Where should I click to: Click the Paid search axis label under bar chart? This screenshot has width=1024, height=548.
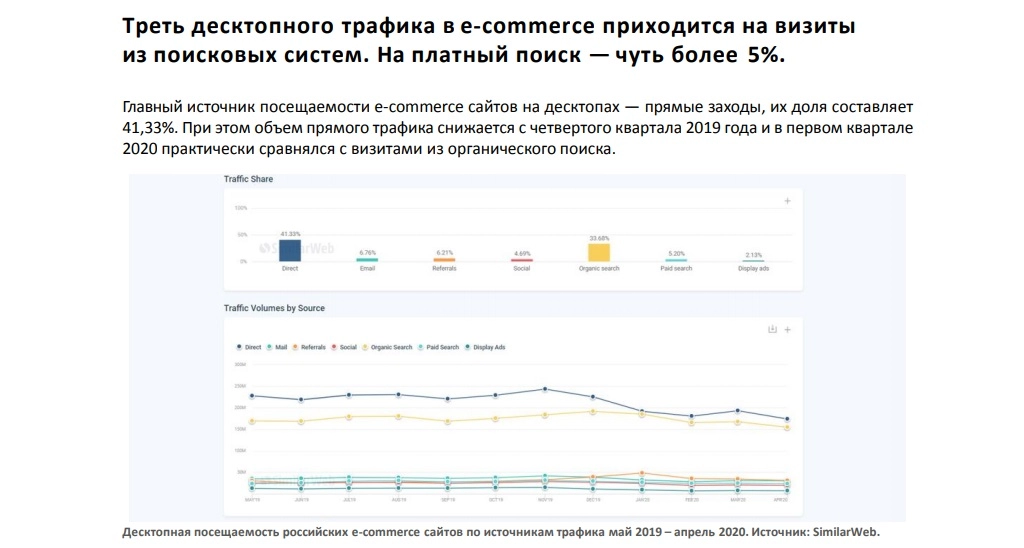click(x=676, y=268)
